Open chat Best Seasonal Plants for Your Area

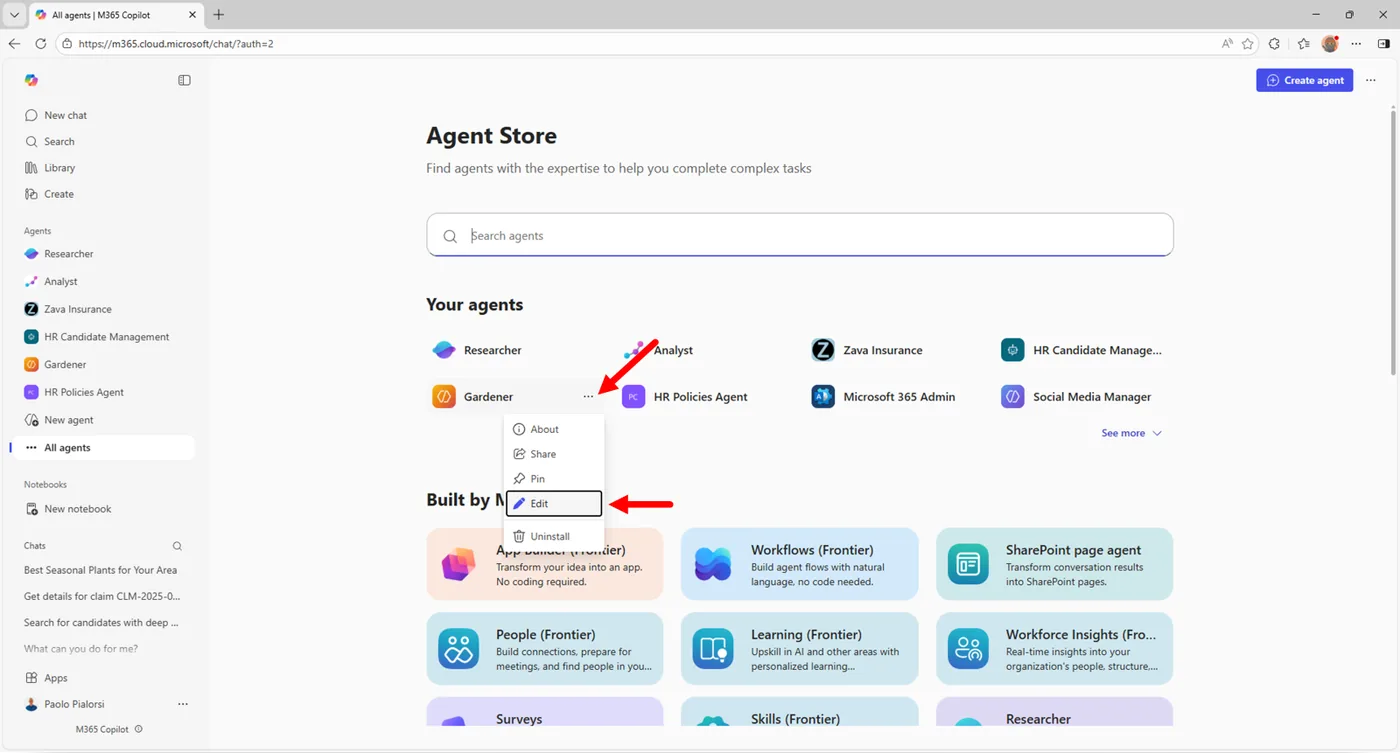[100, 570]
